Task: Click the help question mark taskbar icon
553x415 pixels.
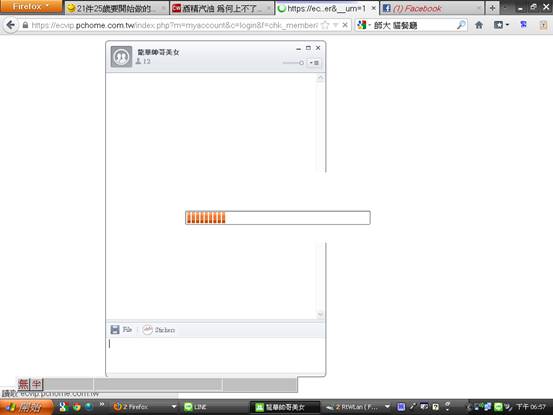Action: pos(436,407)
